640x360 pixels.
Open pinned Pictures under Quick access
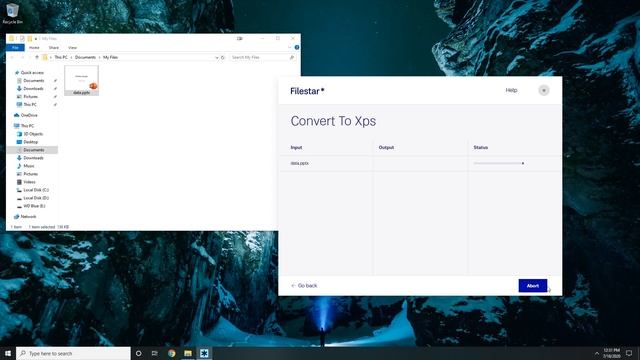[30, 97]
